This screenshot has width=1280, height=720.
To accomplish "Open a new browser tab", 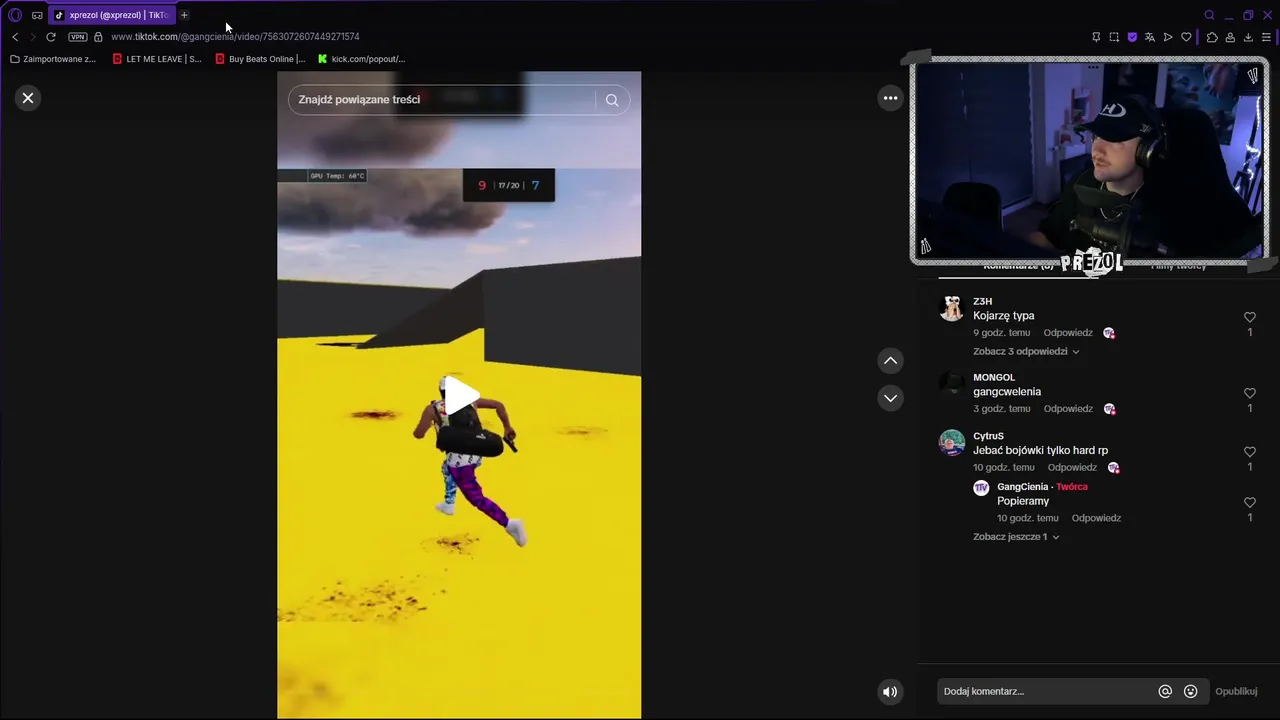I will pos(184,15).
